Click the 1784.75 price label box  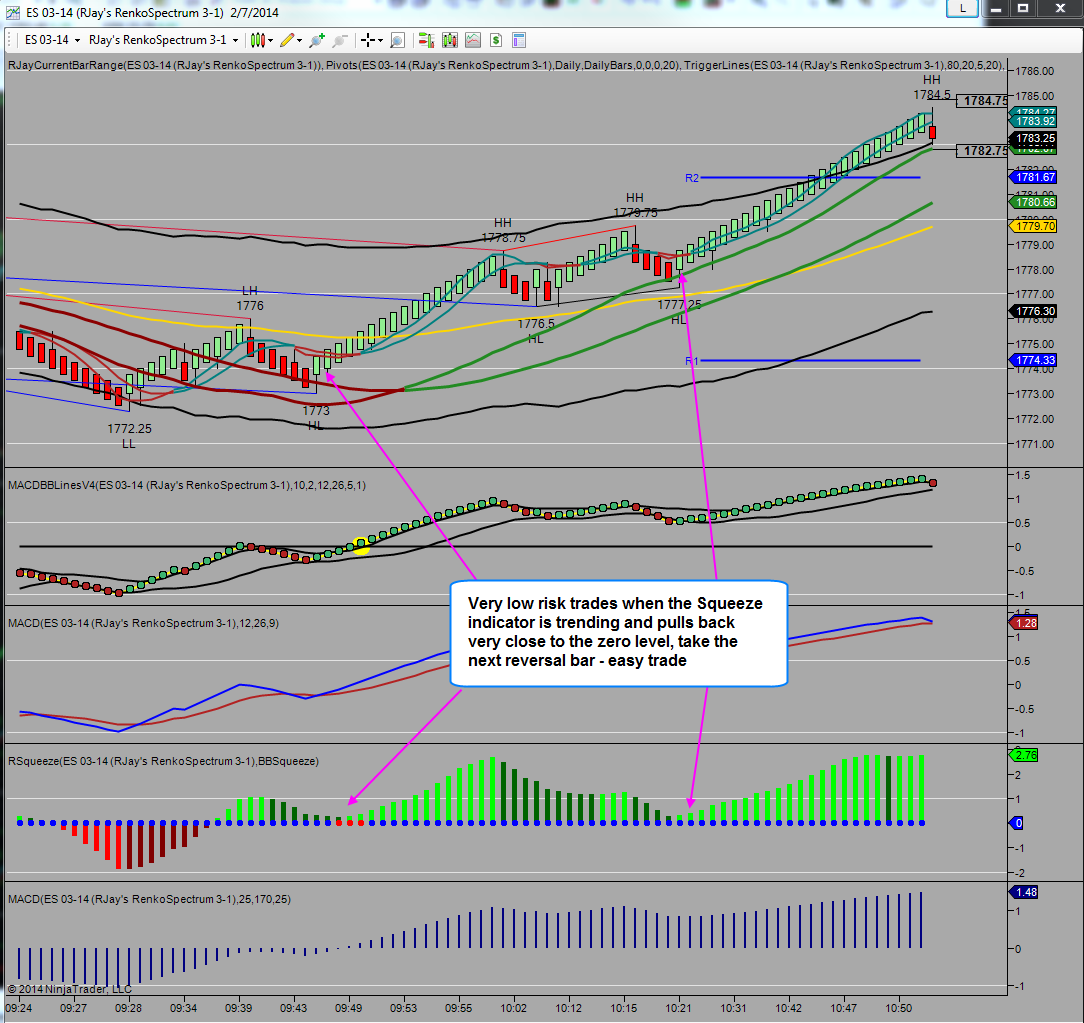(985, 101)
